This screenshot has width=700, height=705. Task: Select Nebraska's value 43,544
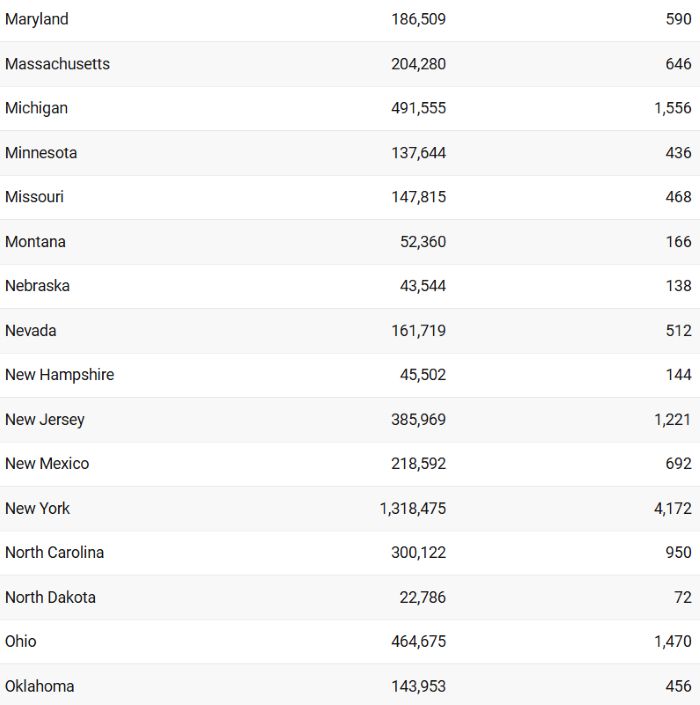click(423, 286)
